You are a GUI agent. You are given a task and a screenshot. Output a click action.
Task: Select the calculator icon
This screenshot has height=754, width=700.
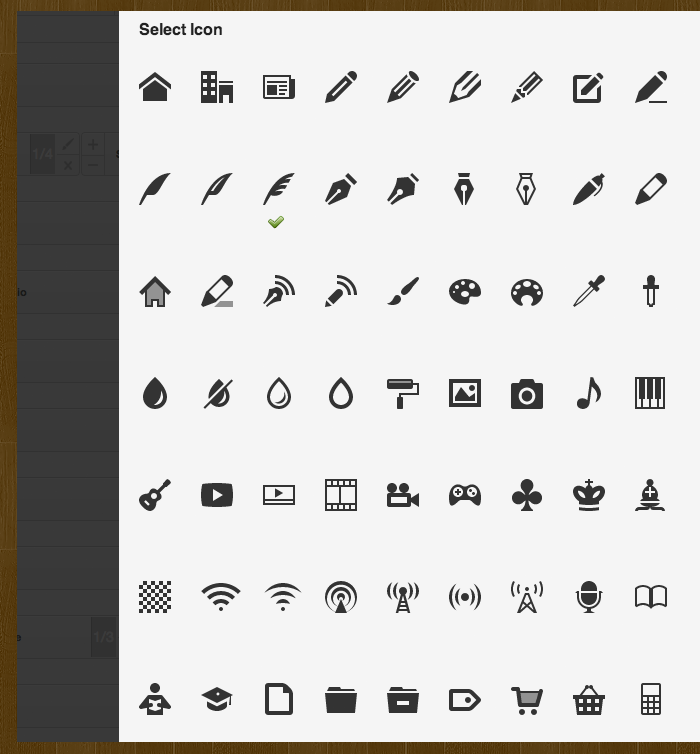tap(650, 699)
